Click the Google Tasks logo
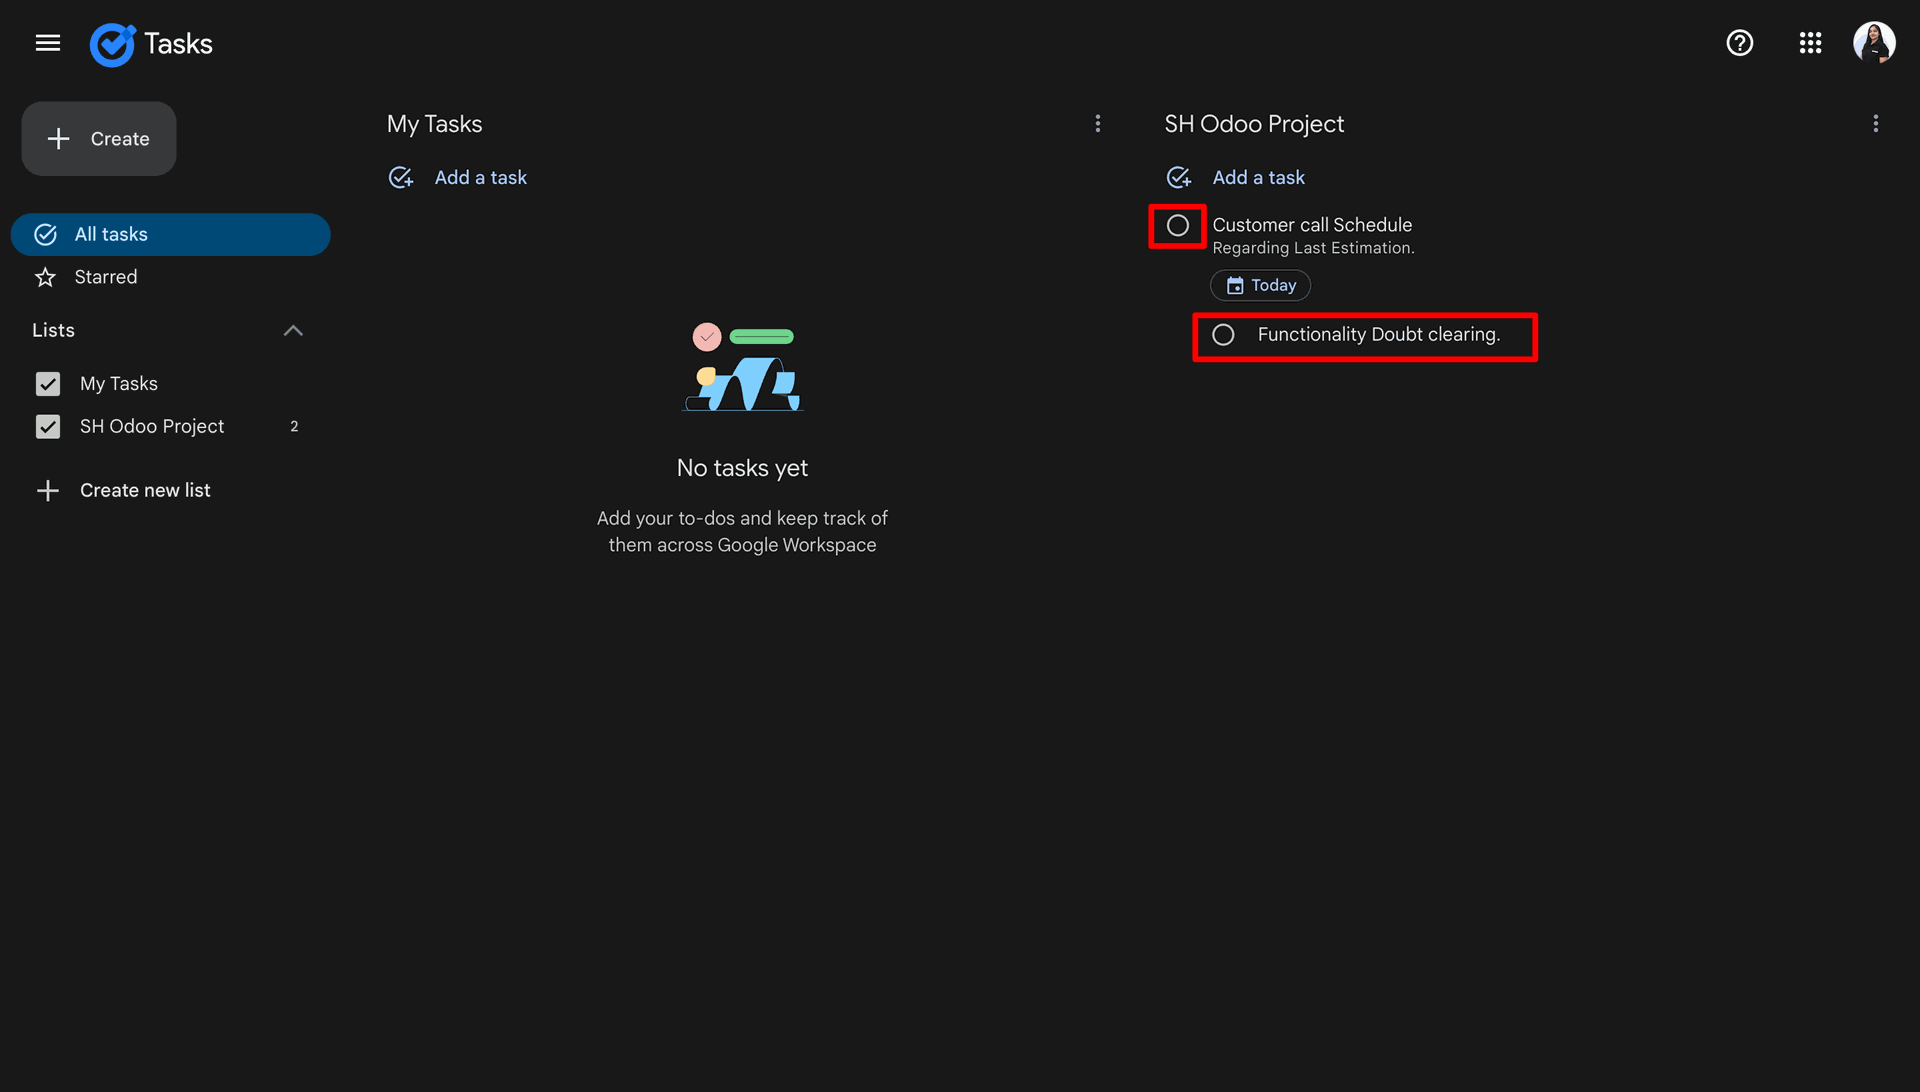The image size is (1920, 1092). tap(112, 44)
